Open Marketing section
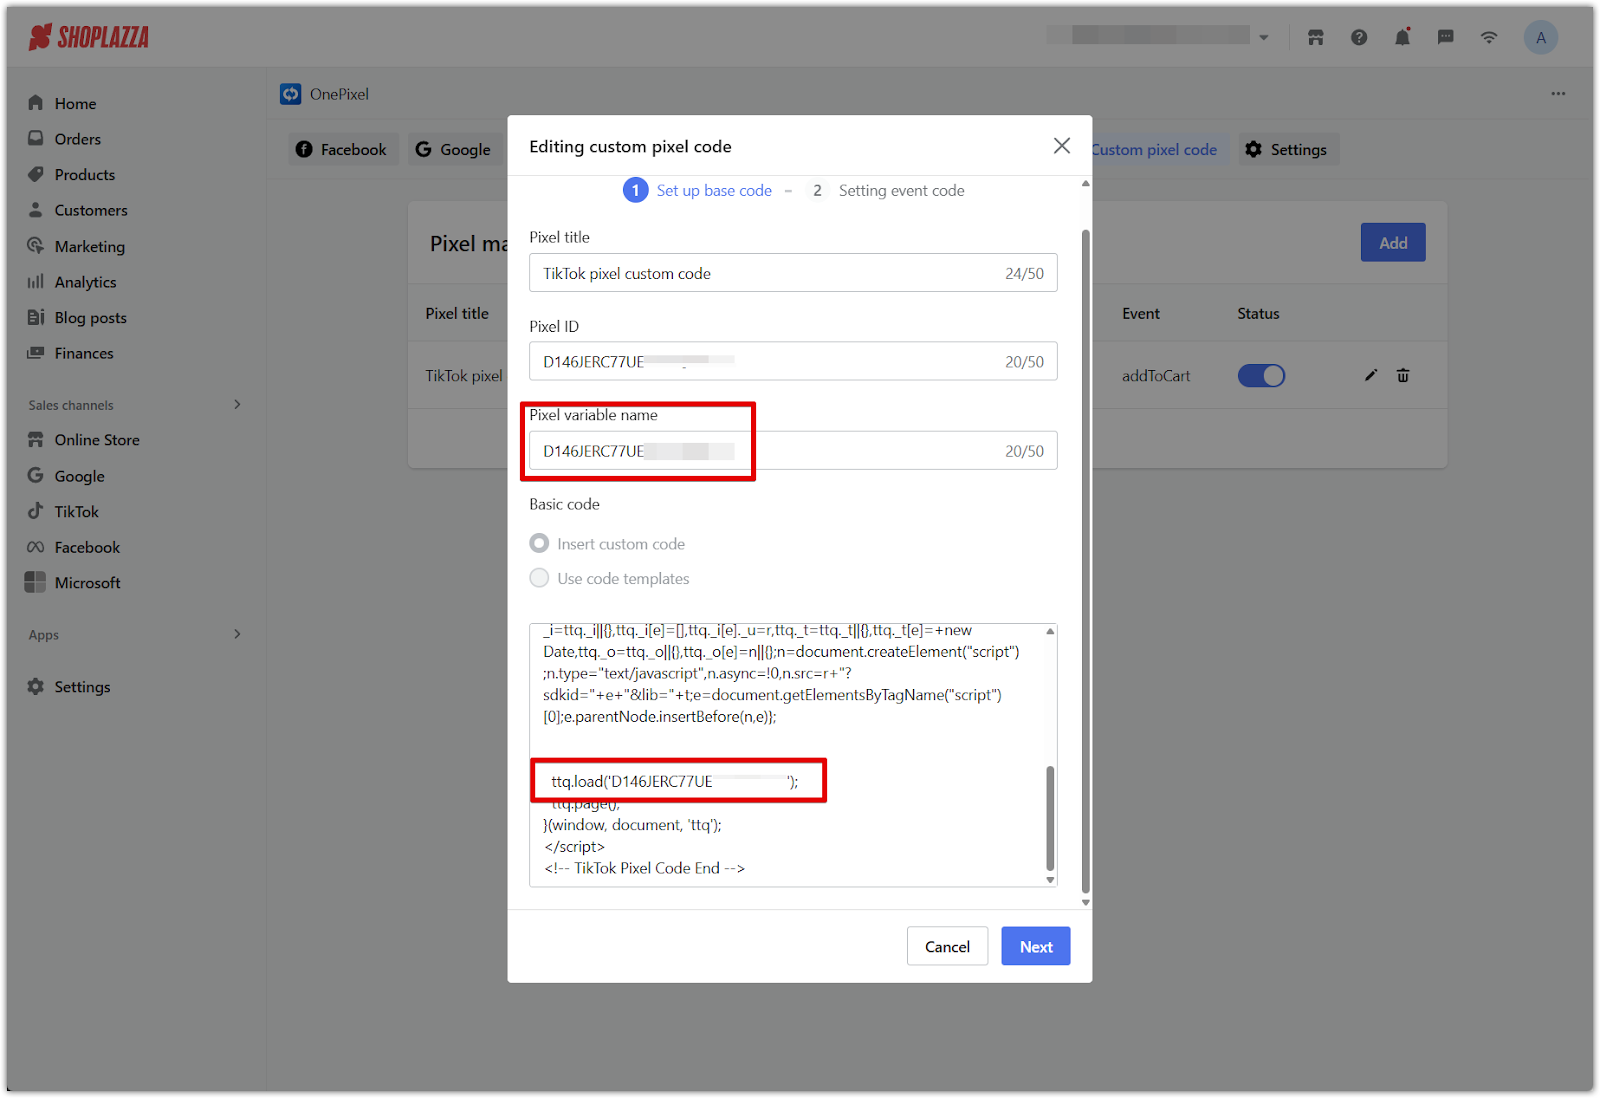The image size is (1600, 1098). tap(89, 246)
